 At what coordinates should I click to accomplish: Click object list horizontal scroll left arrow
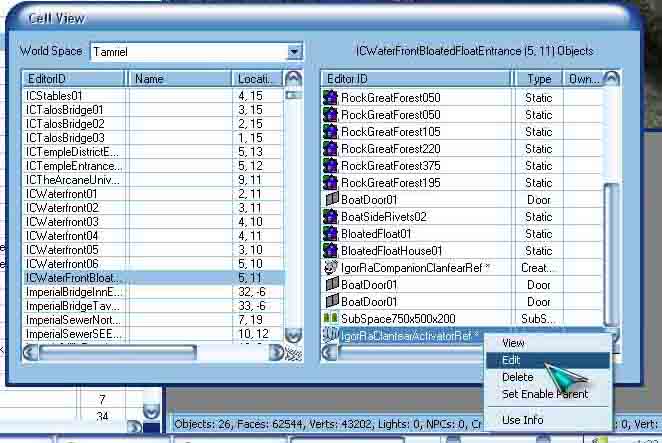point(329,353)
